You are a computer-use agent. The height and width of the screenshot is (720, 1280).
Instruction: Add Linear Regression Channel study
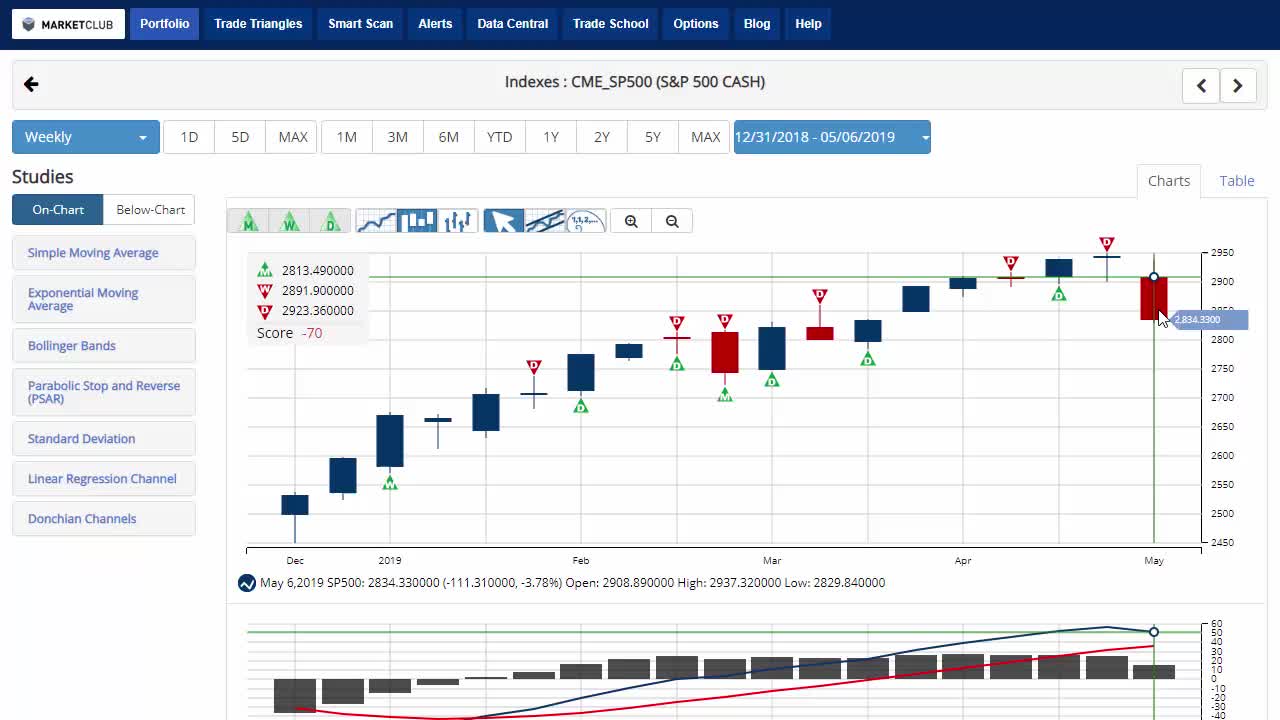pos(104,479)
